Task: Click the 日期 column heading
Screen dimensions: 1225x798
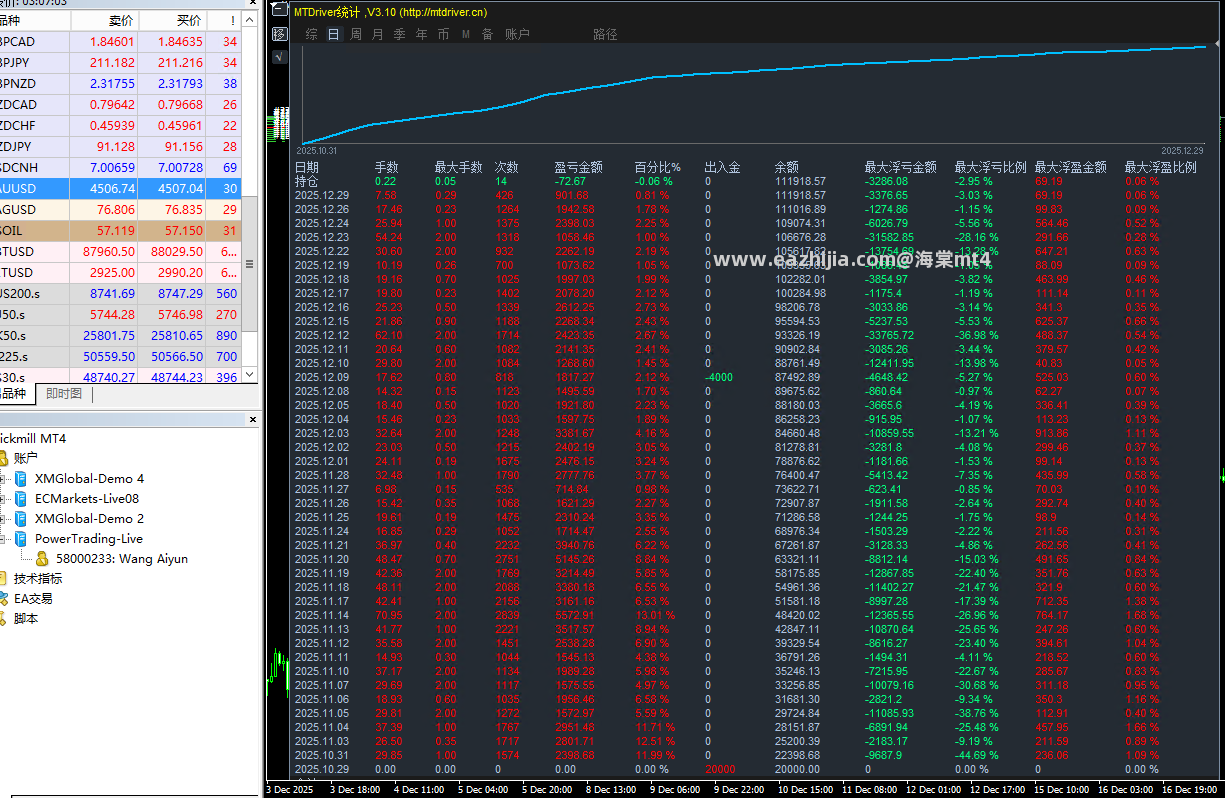Action: click(307, 167)
